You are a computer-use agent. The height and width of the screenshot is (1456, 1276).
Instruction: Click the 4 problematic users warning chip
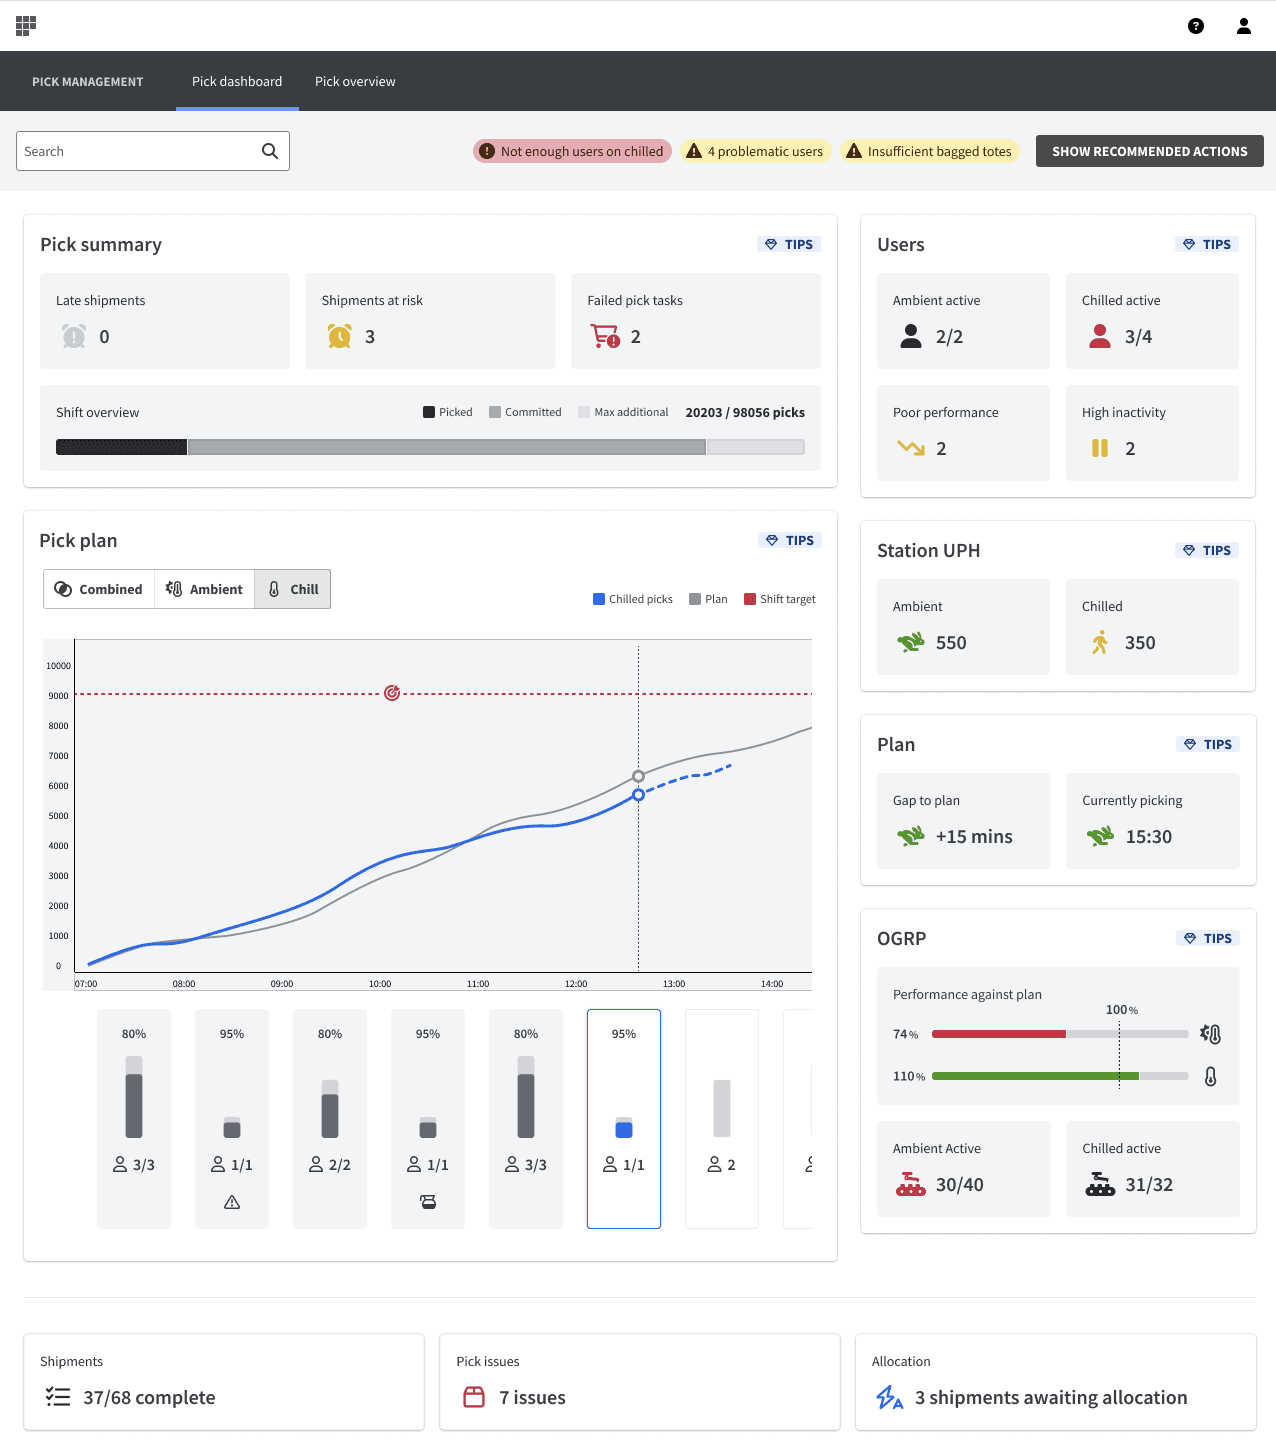click(755, 151)
